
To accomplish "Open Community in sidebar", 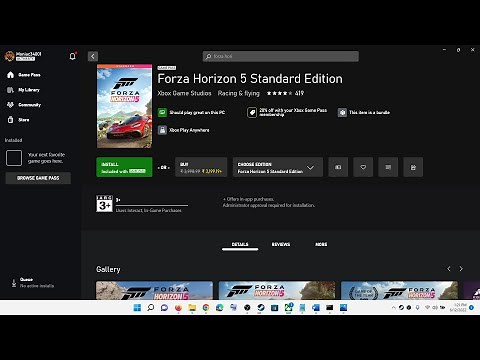I will coord(24,105).
